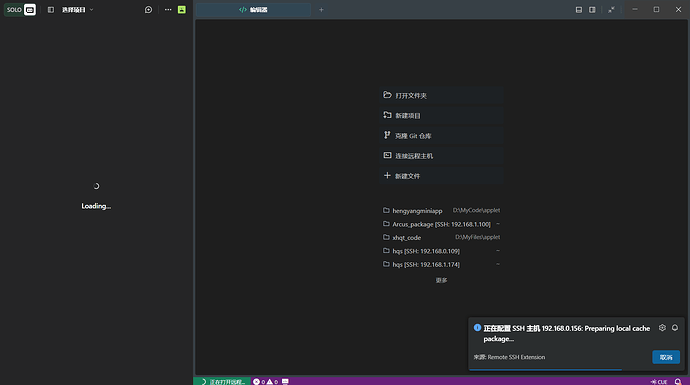Click the notification settings gear icon
The width and height of the screenshot is (690, 385).
click(662, 328)
